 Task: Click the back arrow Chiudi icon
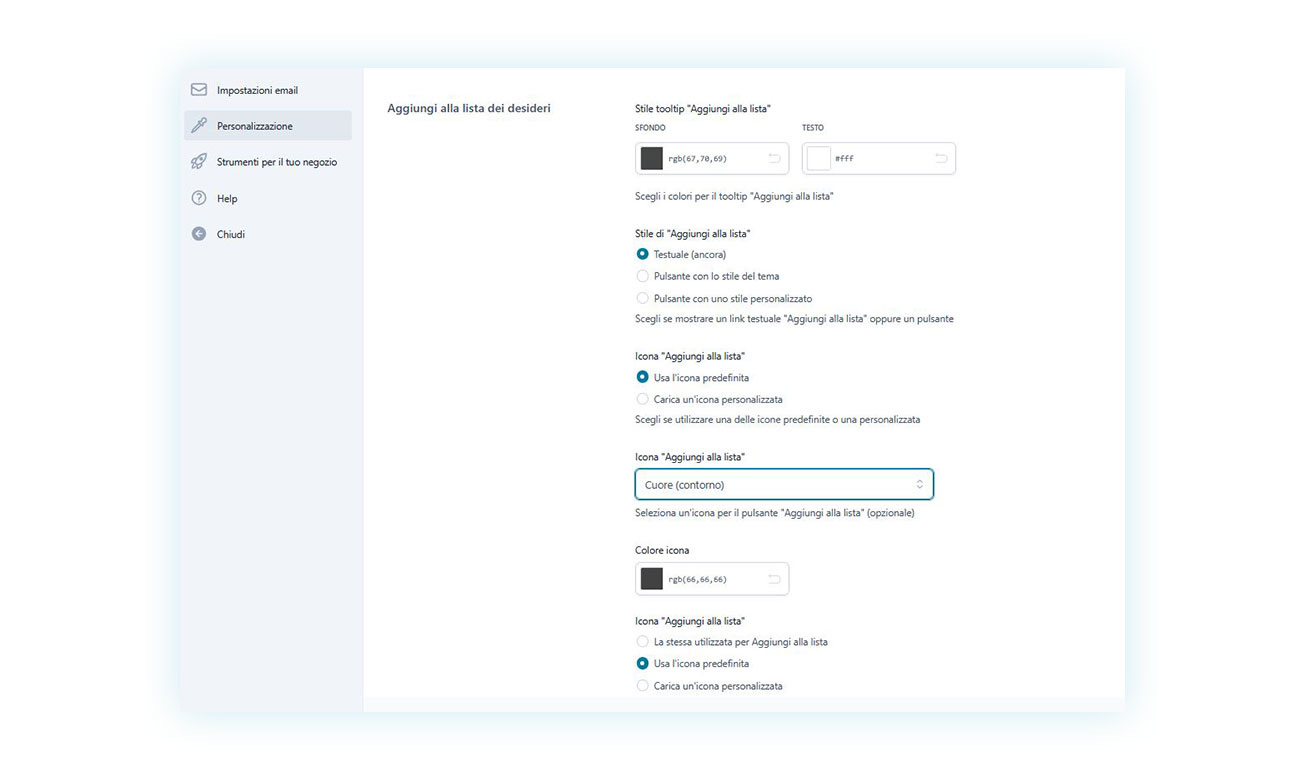point(199,234)
